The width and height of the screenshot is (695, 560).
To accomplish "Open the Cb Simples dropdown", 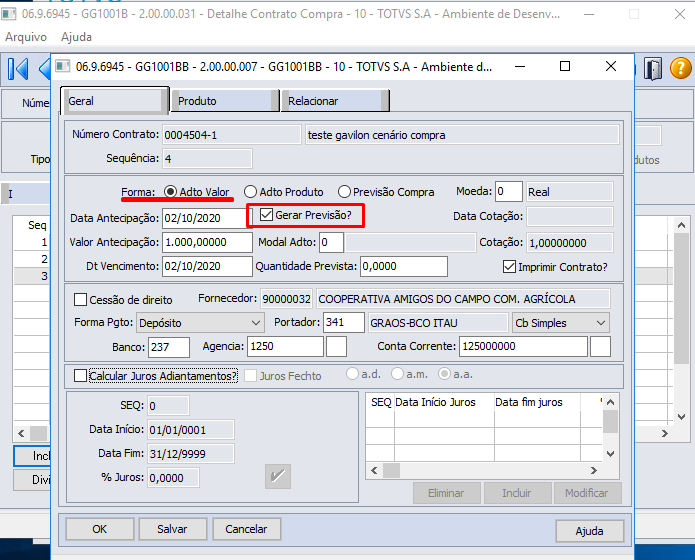I will tap(561, 323).
